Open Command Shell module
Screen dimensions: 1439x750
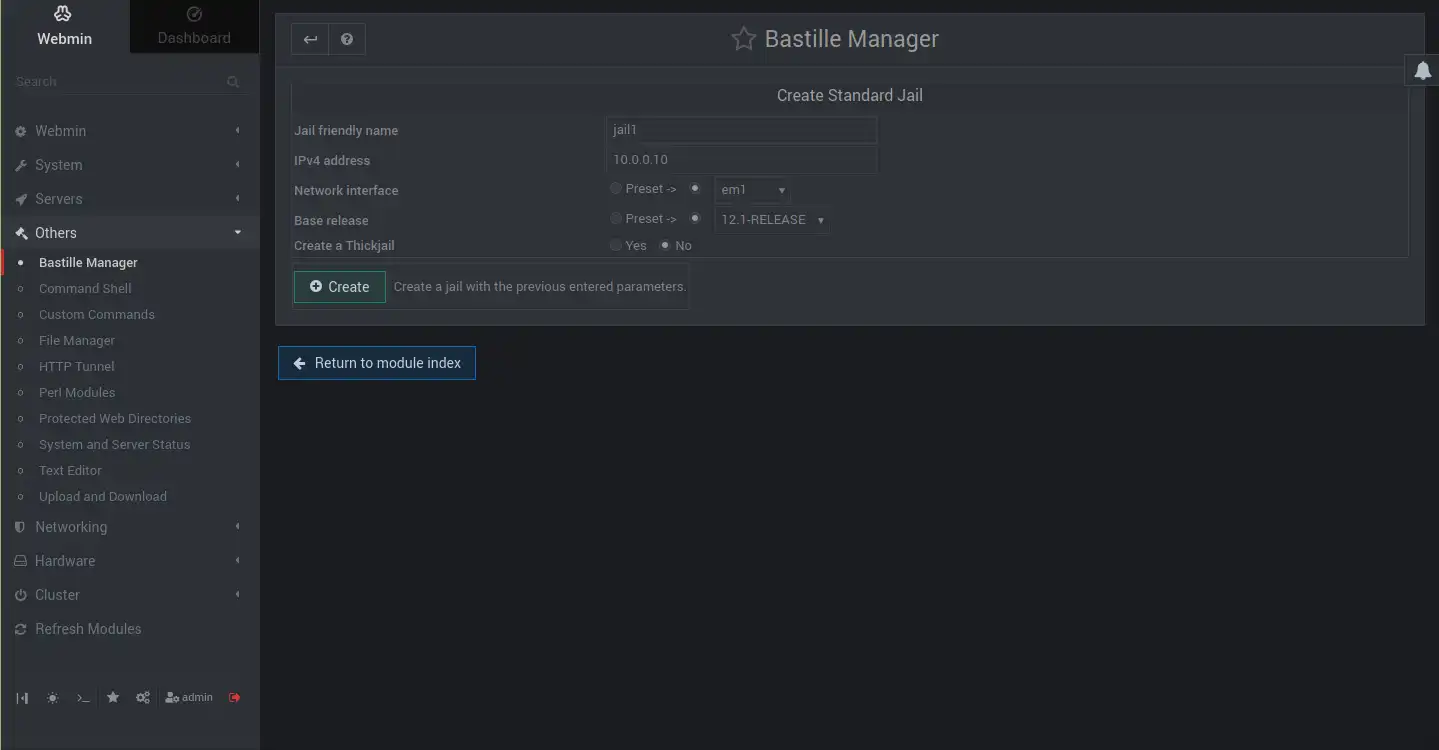[x=85, y=289]
